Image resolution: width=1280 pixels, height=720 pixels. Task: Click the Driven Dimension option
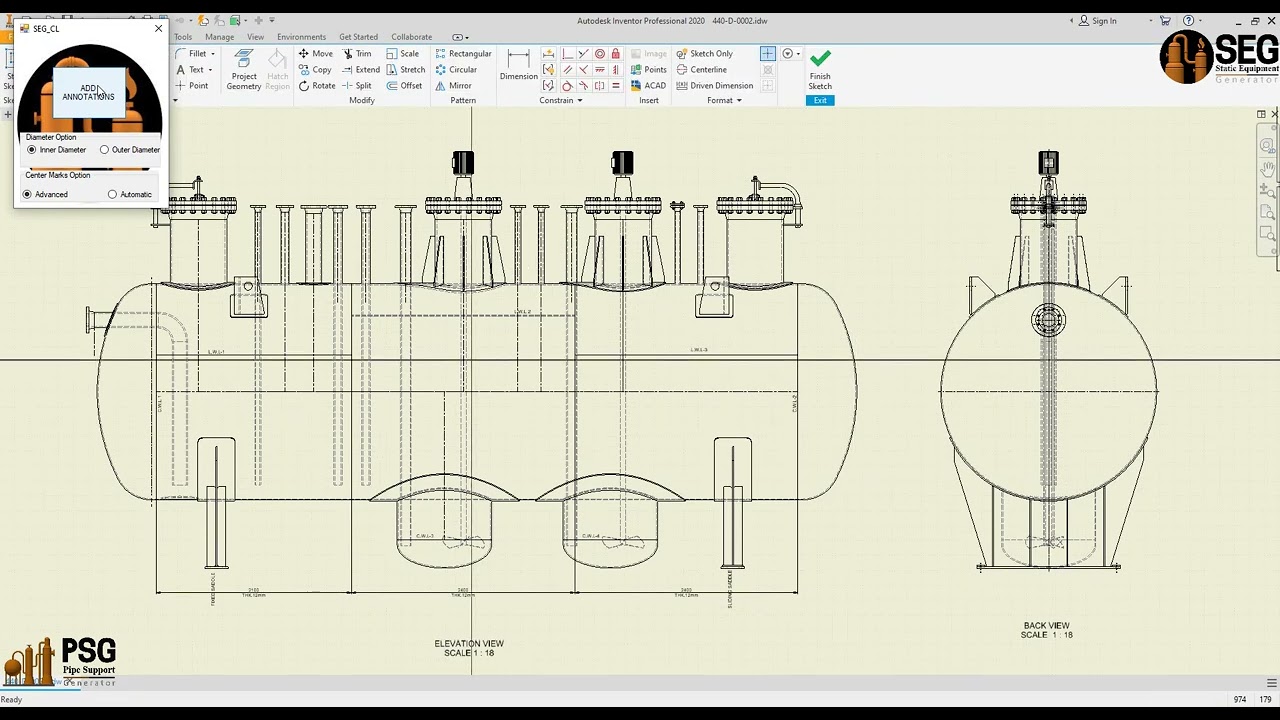714,86
